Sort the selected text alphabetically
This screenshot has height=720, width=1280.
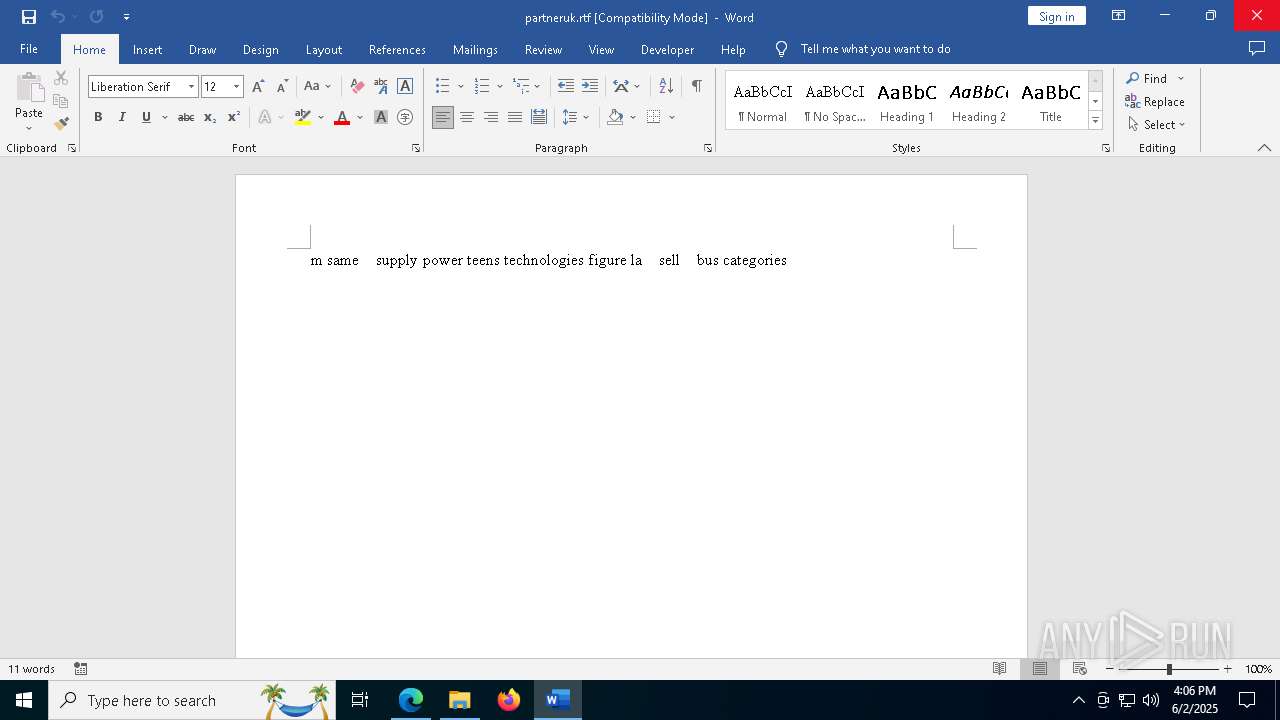point(666,86)
